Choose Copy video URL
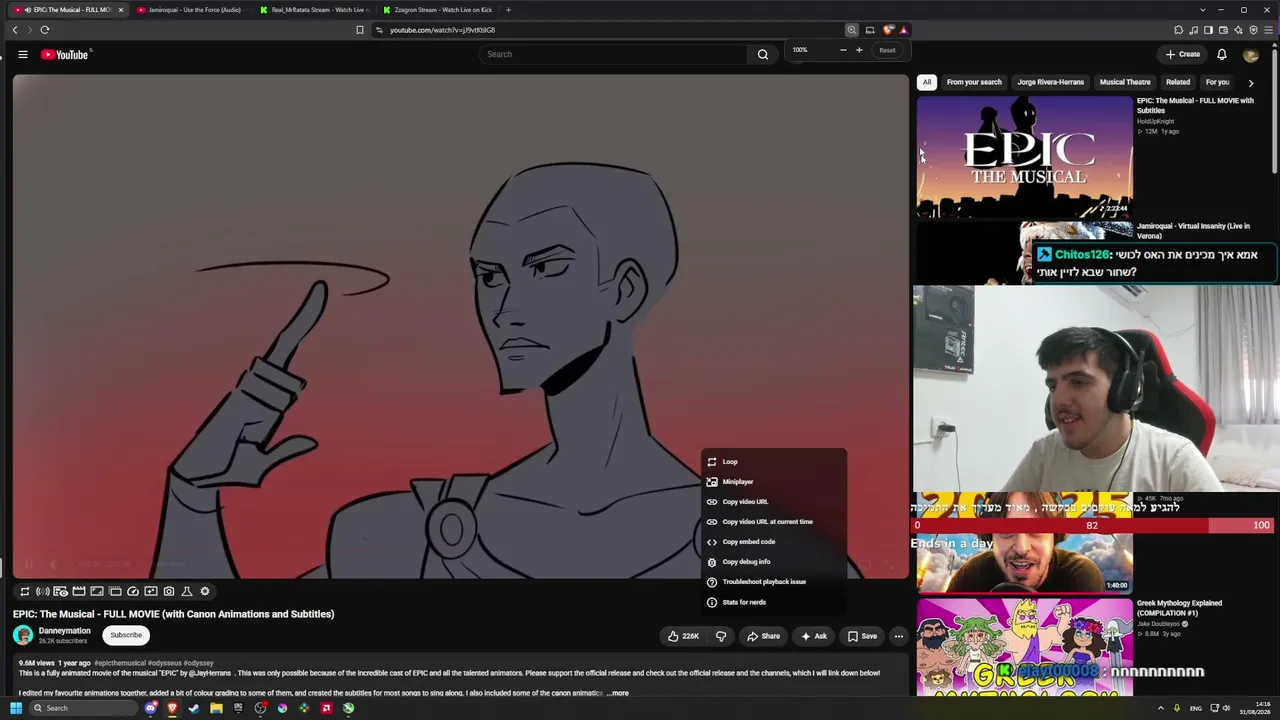The height and width of the screenshot is (720, 1280). pyautogui.click(x=774, y=502)
